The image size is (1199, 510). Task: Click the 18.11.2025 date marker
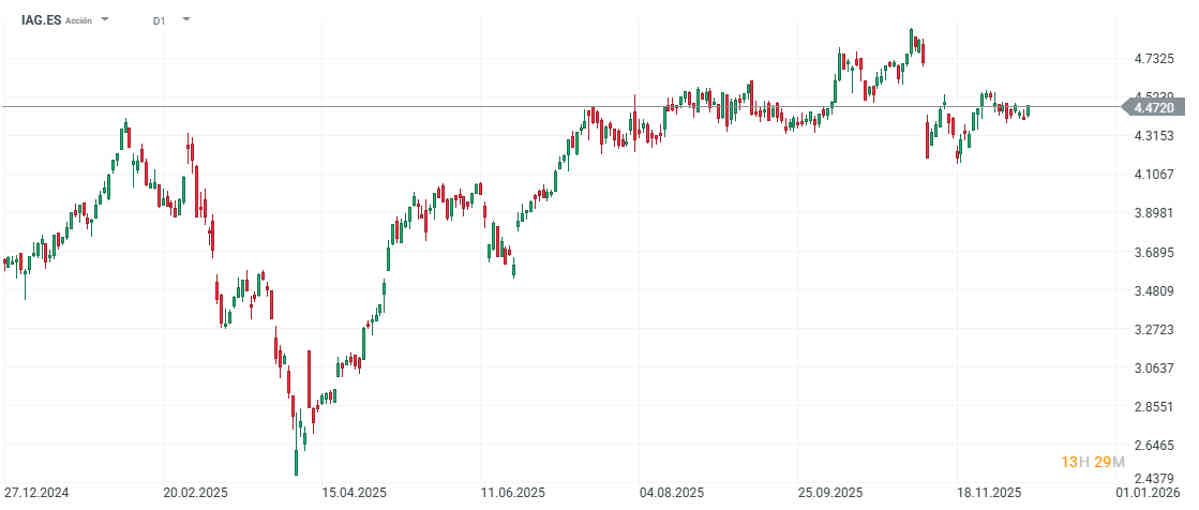click(988, 492)
